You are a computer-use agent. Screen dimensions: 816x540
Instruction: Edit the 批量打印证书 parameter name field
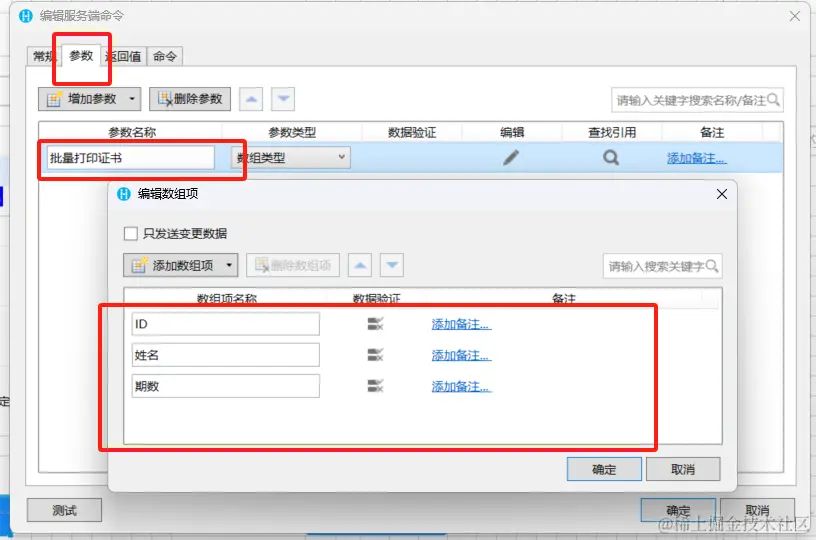(131, 158)
